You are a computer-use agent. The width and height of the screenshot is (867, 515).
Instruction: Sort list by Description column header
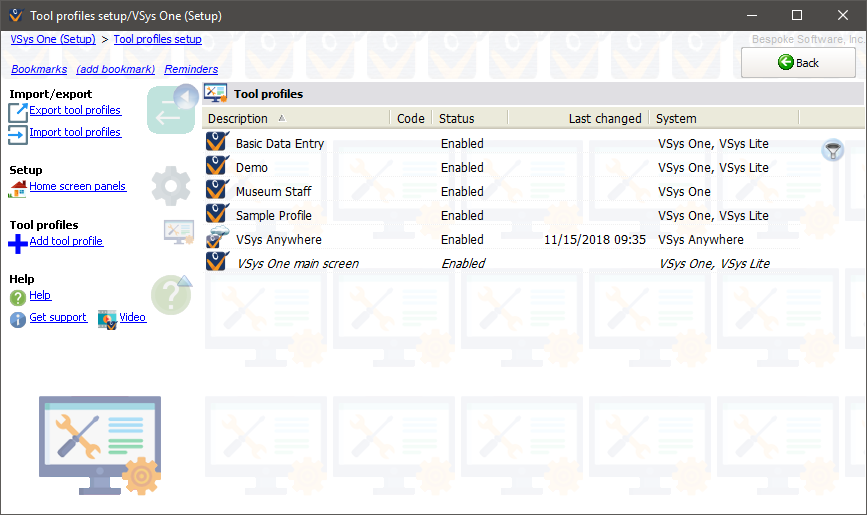(x=296, y=118)
